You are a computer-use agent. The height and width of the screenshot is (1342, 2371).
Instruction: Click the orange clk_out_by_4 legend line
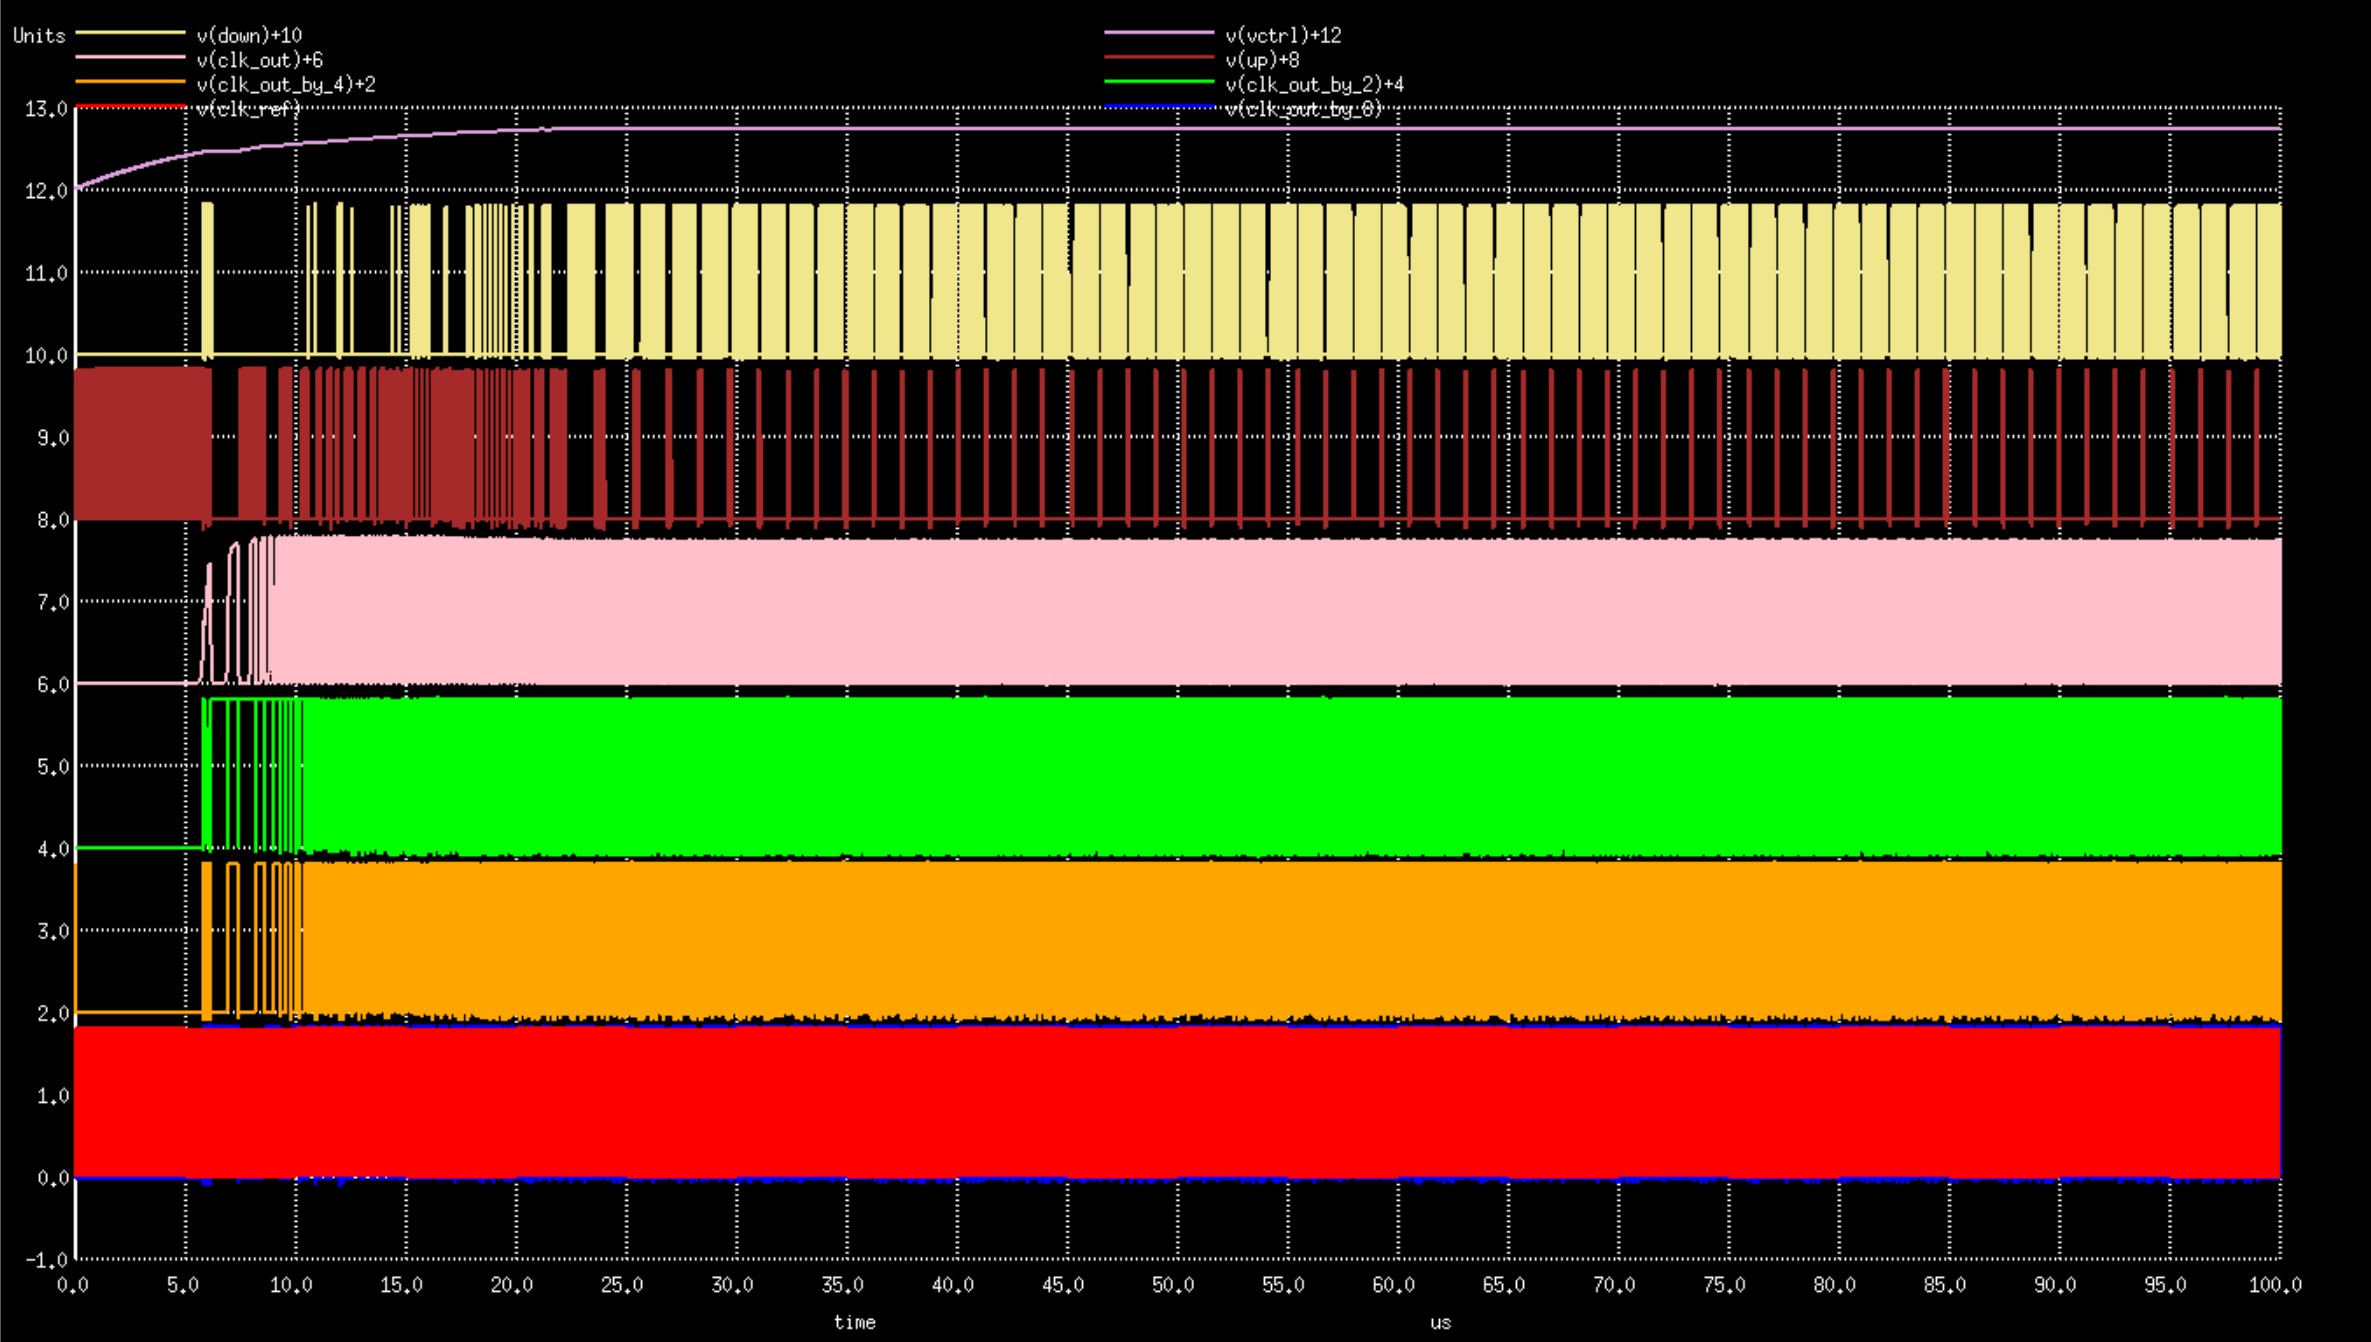coord(130,82)
